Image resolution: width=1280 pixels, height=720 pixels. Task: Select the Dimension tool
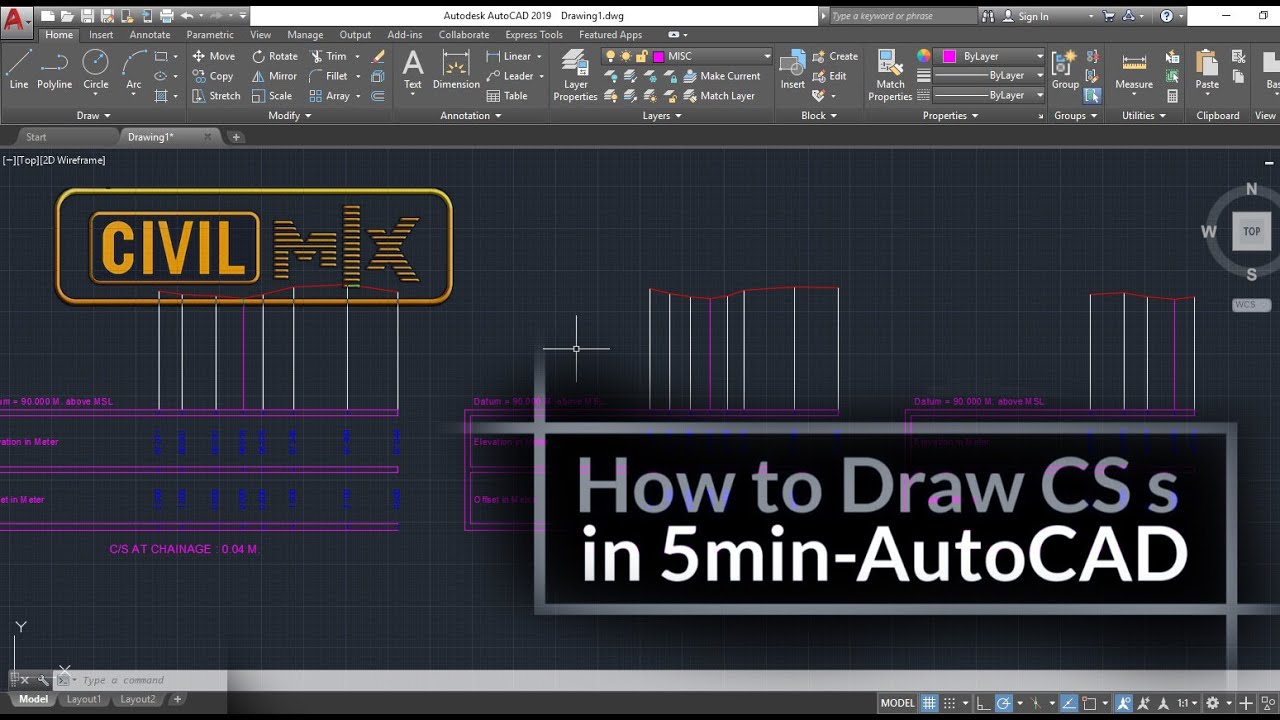456,69
